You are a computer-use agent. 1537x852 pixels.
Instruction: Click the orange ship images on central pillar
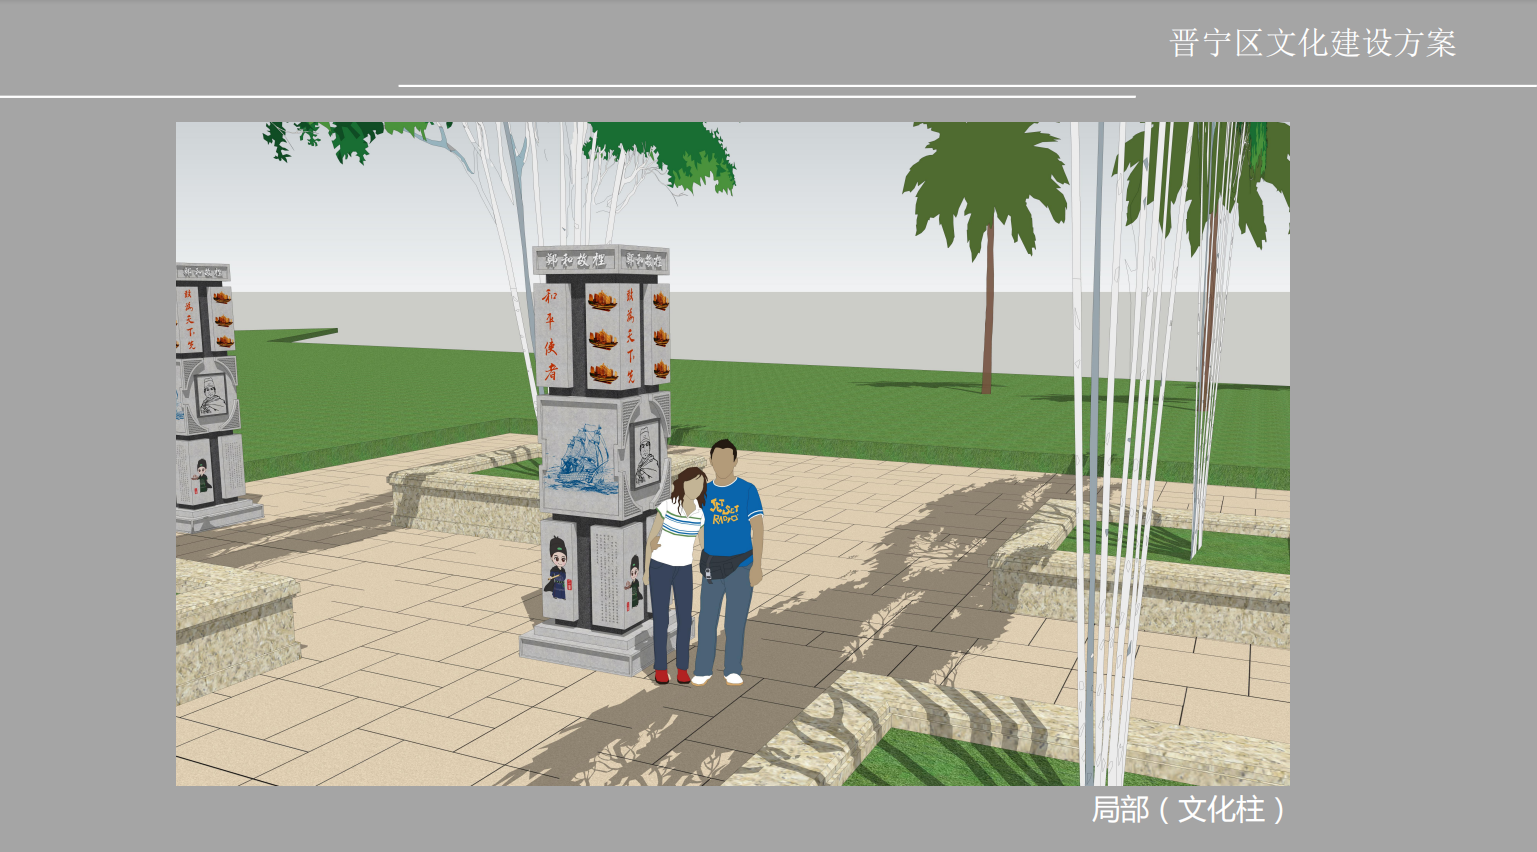pyautogui.click(x=602, y=335)
